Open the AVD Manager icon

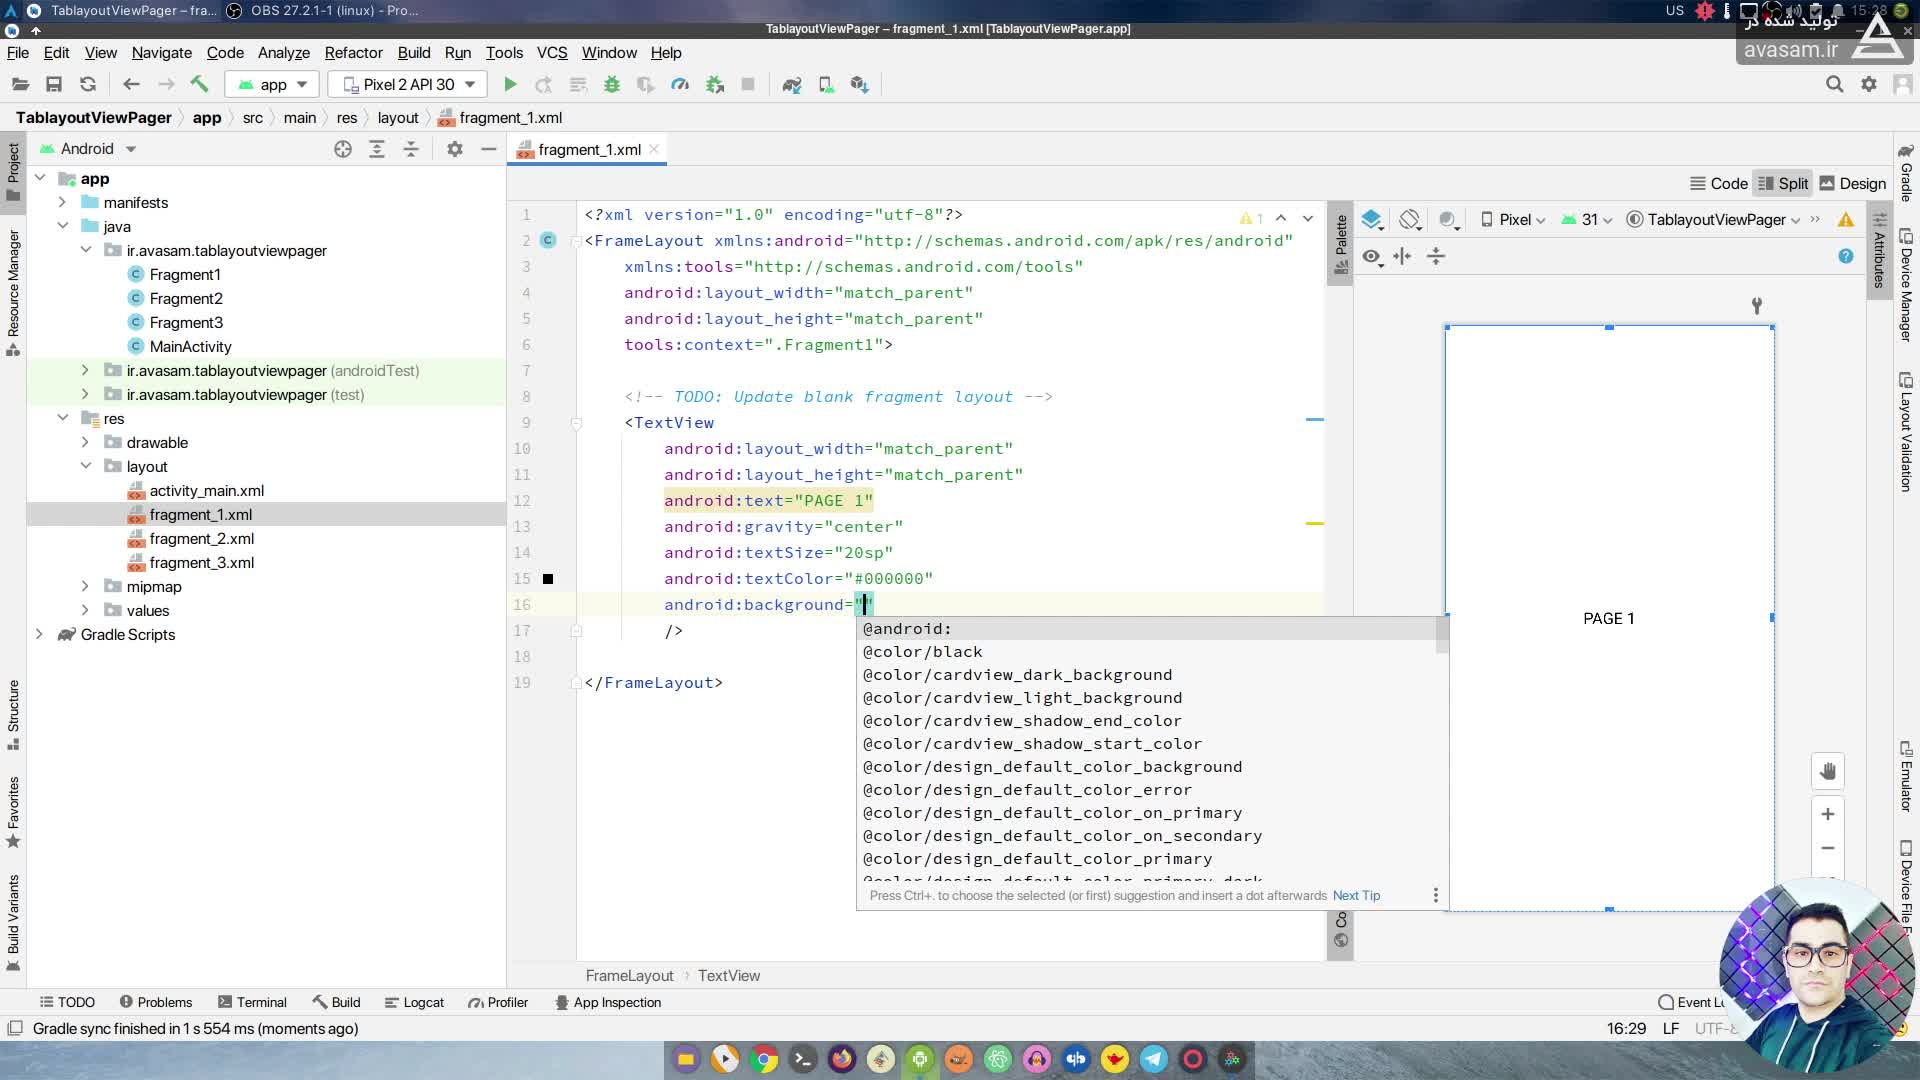(x=826, y=85)
